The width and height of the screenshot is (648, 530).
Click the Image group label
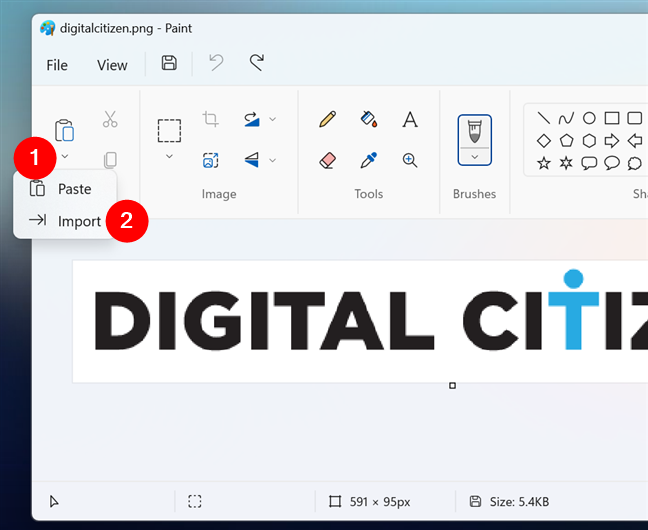(219, 194)
